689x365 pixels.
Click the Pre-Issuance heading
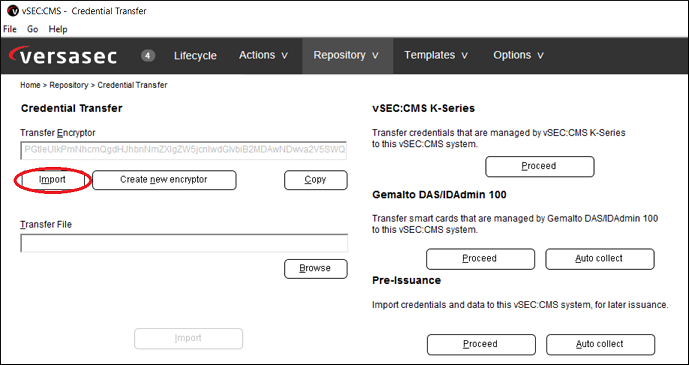(406, 280)
